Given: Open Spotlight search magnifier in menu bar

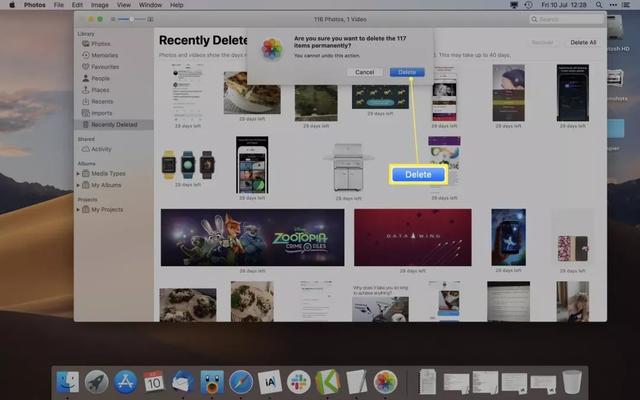Looking at the screenshot, I should point(599,5).
